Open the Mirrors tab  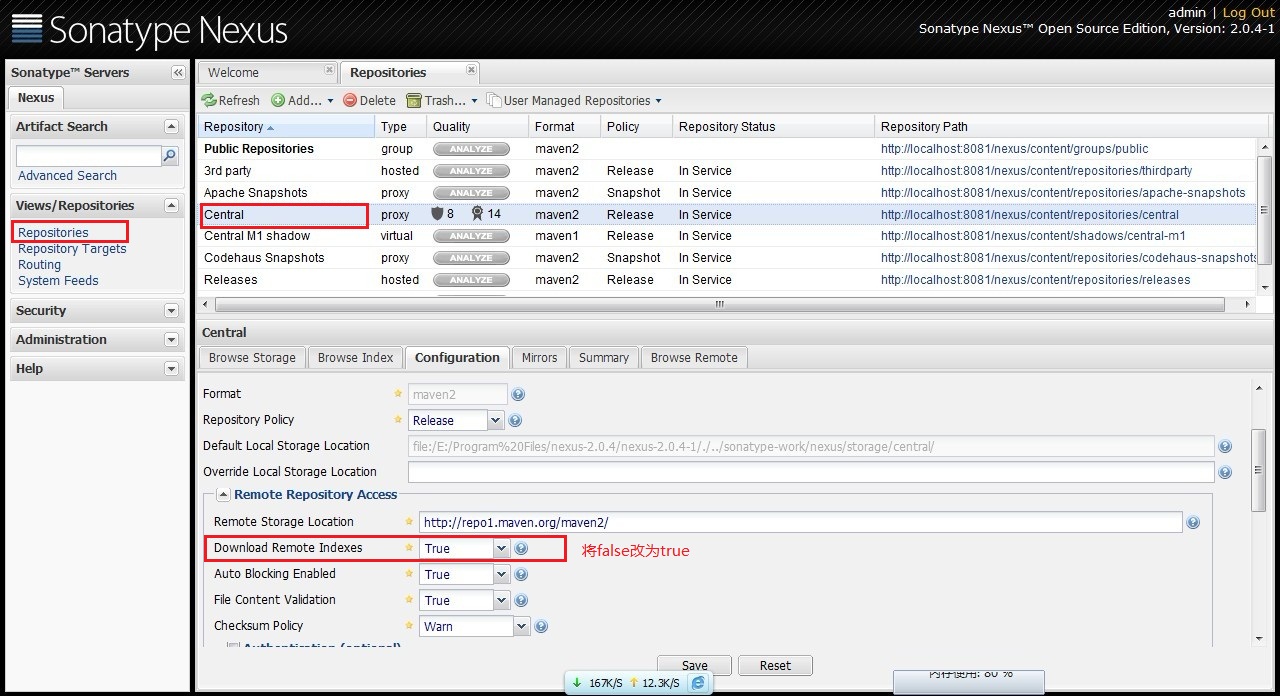click(x=539, y=358)
